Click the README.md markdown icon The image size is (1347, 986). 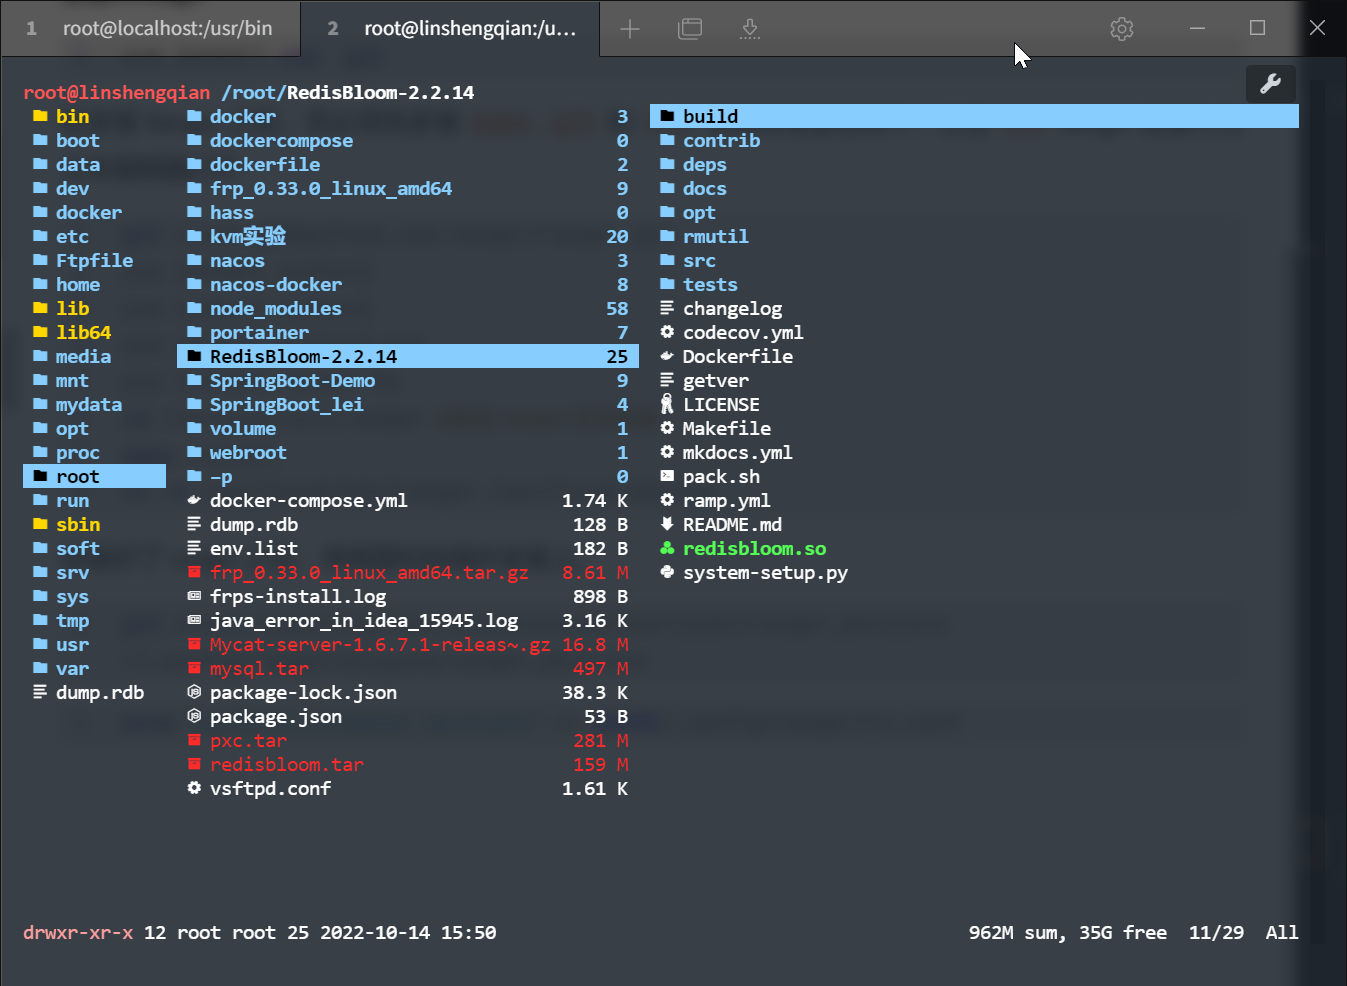click(667, 524)
